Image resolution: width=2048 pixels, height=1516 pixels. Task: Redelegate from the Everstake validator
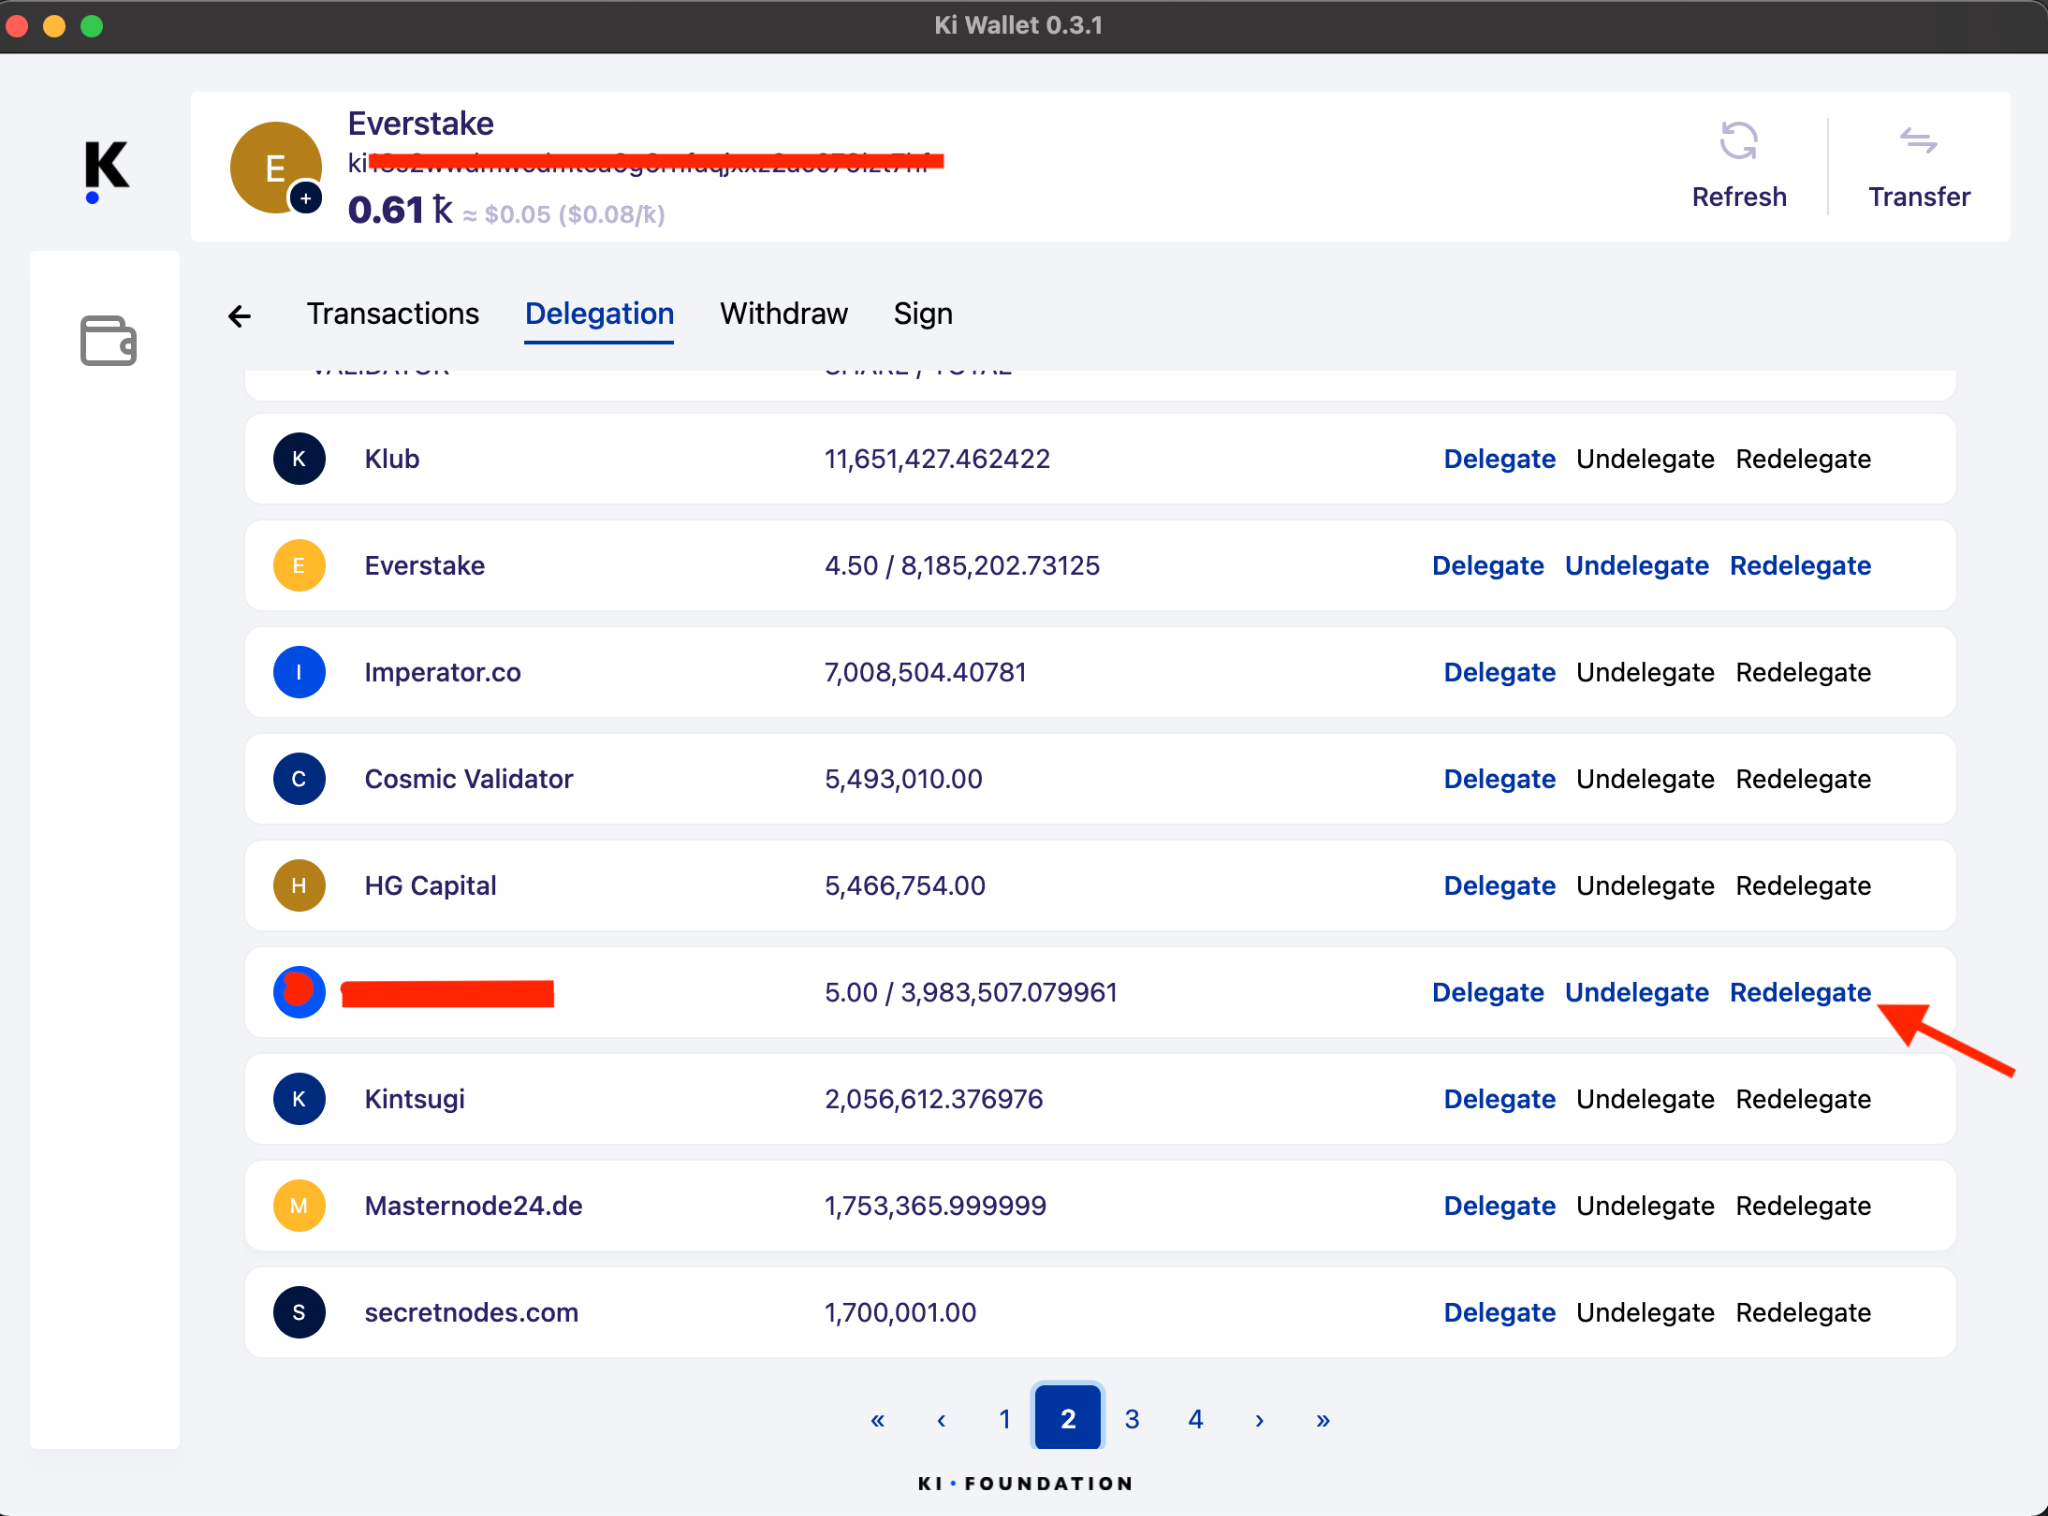[x=1800, y=566]
